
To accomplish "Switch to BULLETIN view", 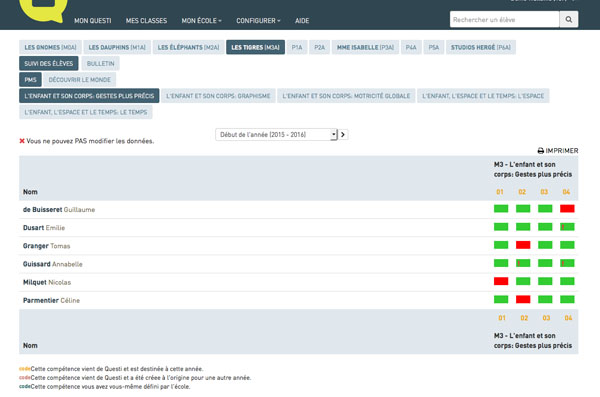I will click(x=100, y=64).
